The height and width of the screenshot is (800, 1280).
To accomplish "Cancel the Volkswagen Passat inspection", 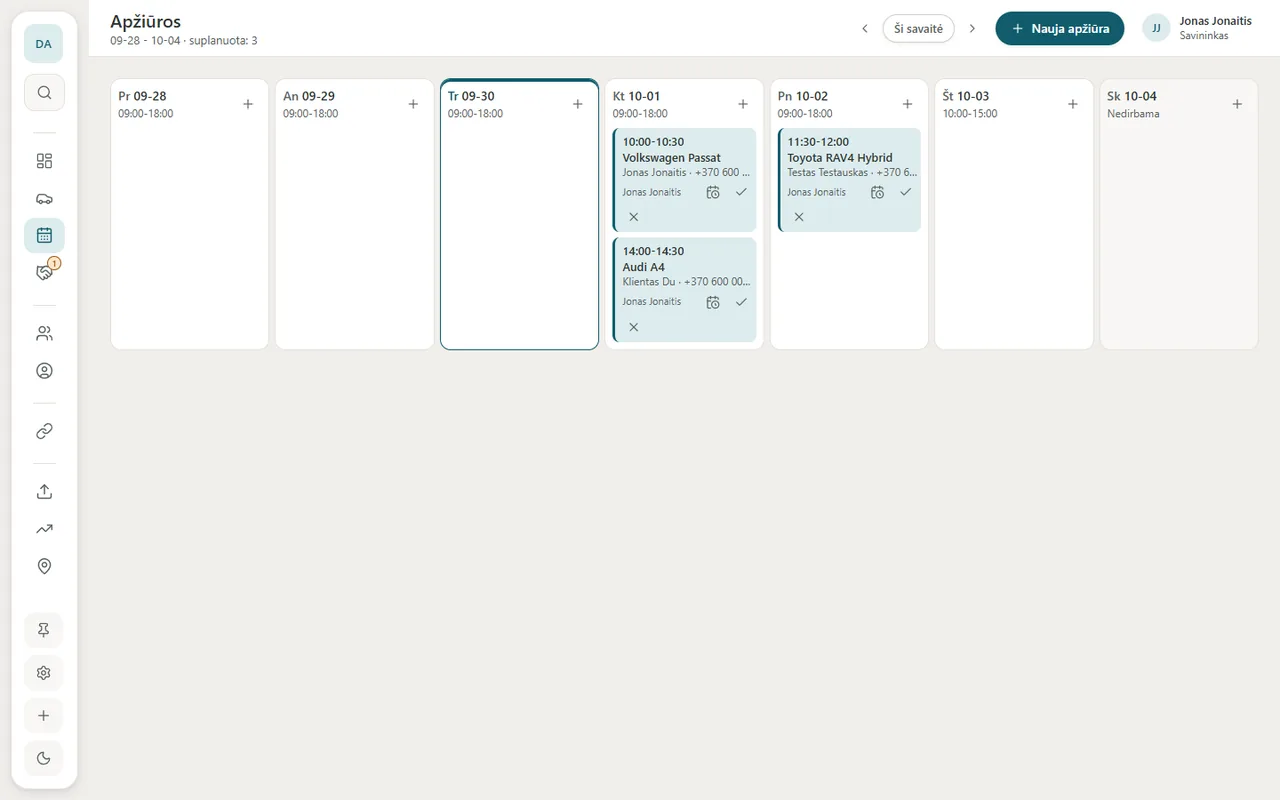I will coord(633,217).
